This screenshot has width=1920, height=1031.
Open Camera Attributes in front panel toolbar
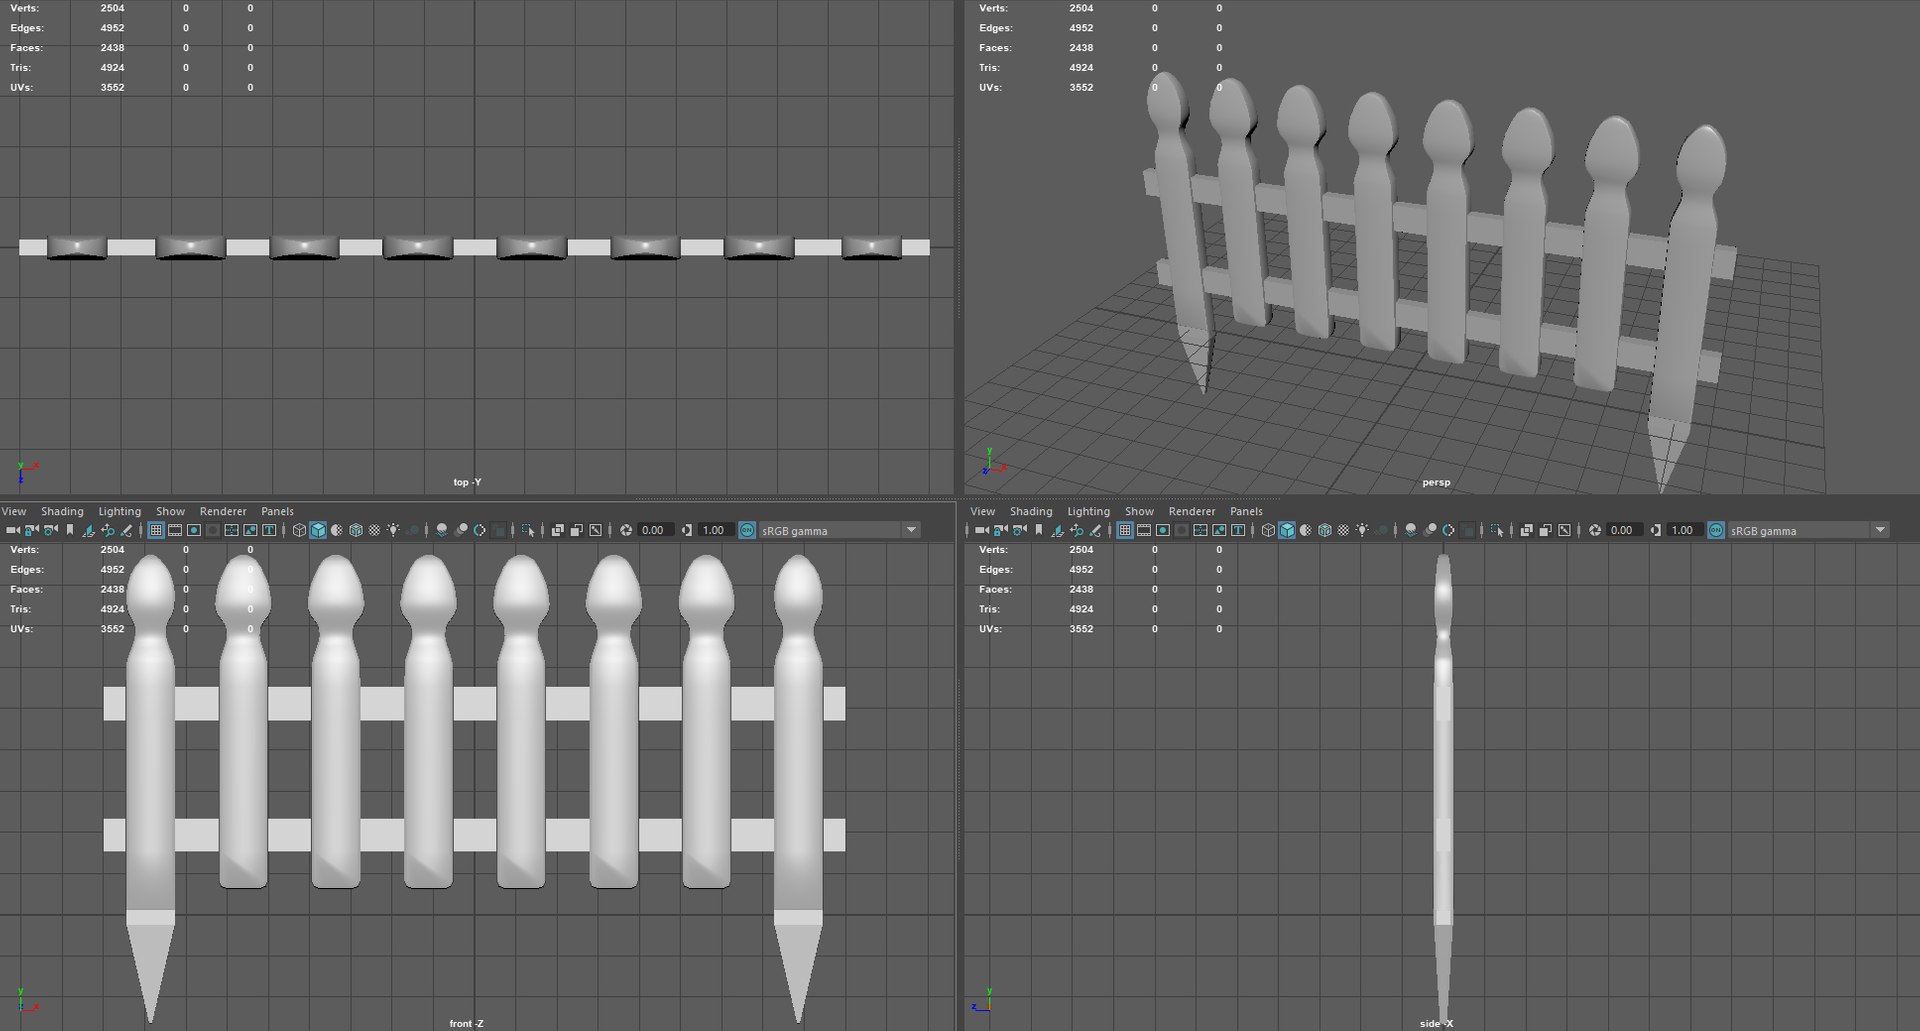(50, 530)
